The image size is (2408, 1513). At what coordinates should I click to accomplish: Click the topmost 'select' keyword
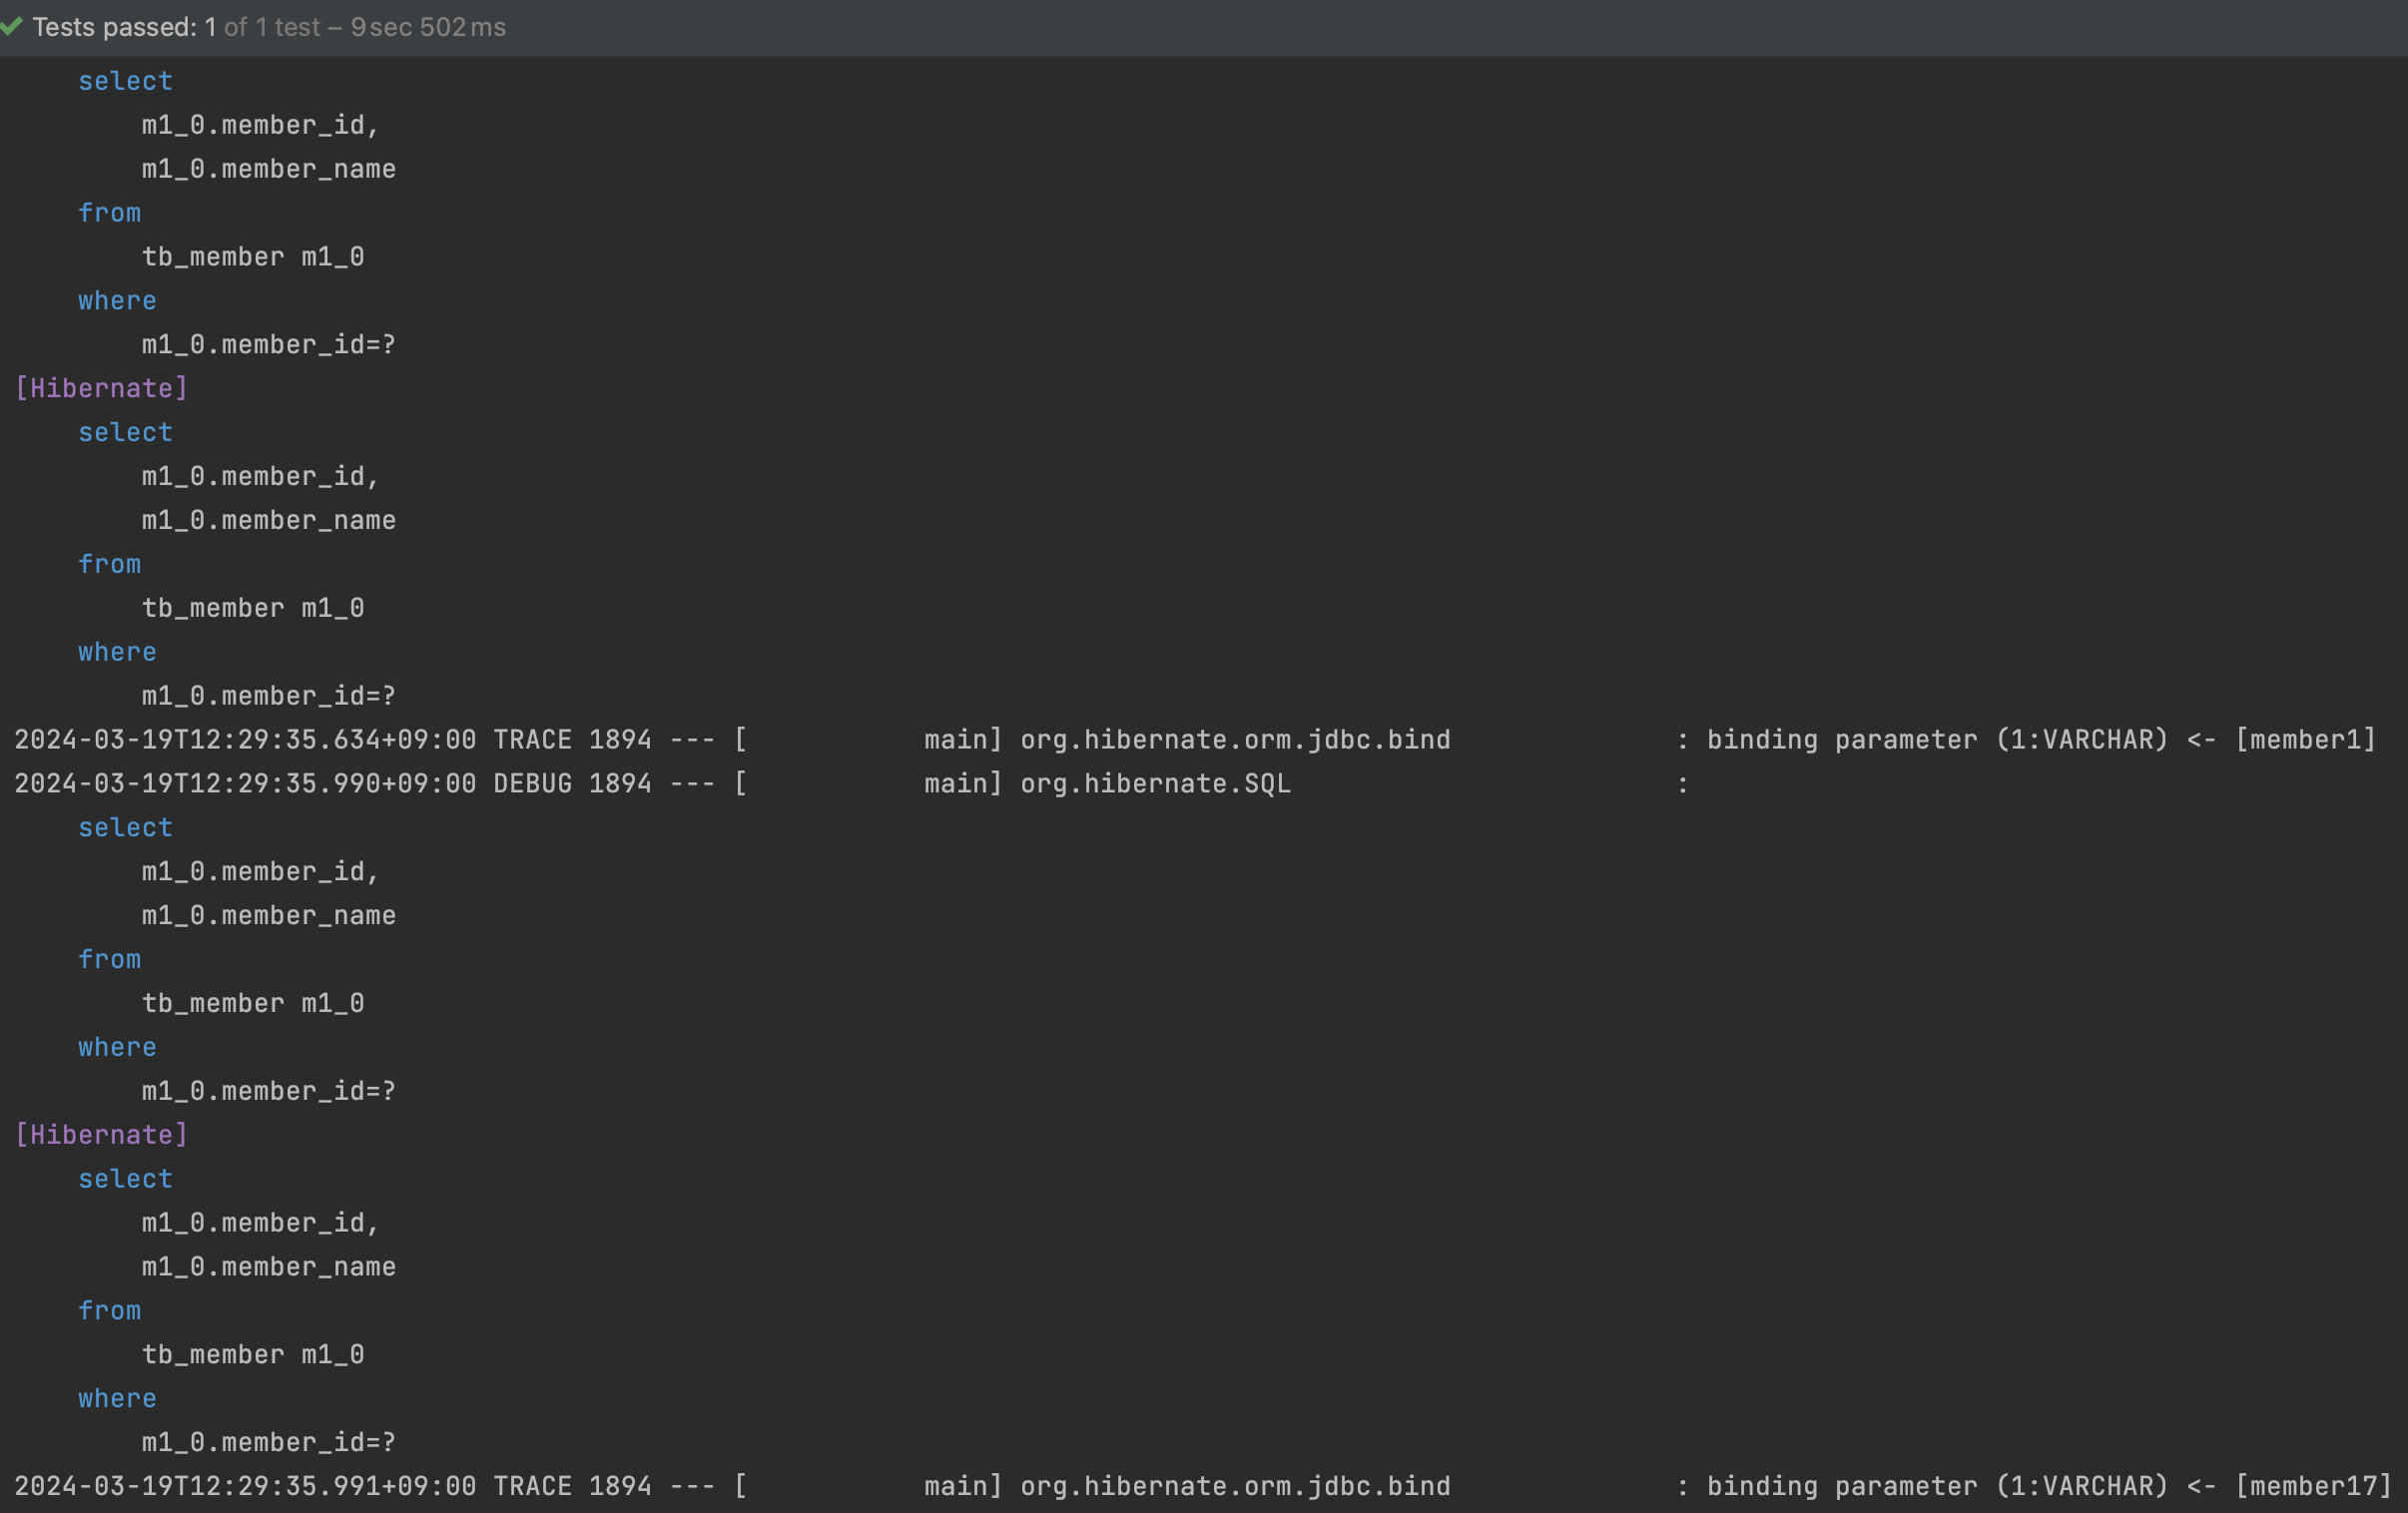pos(125,81)
